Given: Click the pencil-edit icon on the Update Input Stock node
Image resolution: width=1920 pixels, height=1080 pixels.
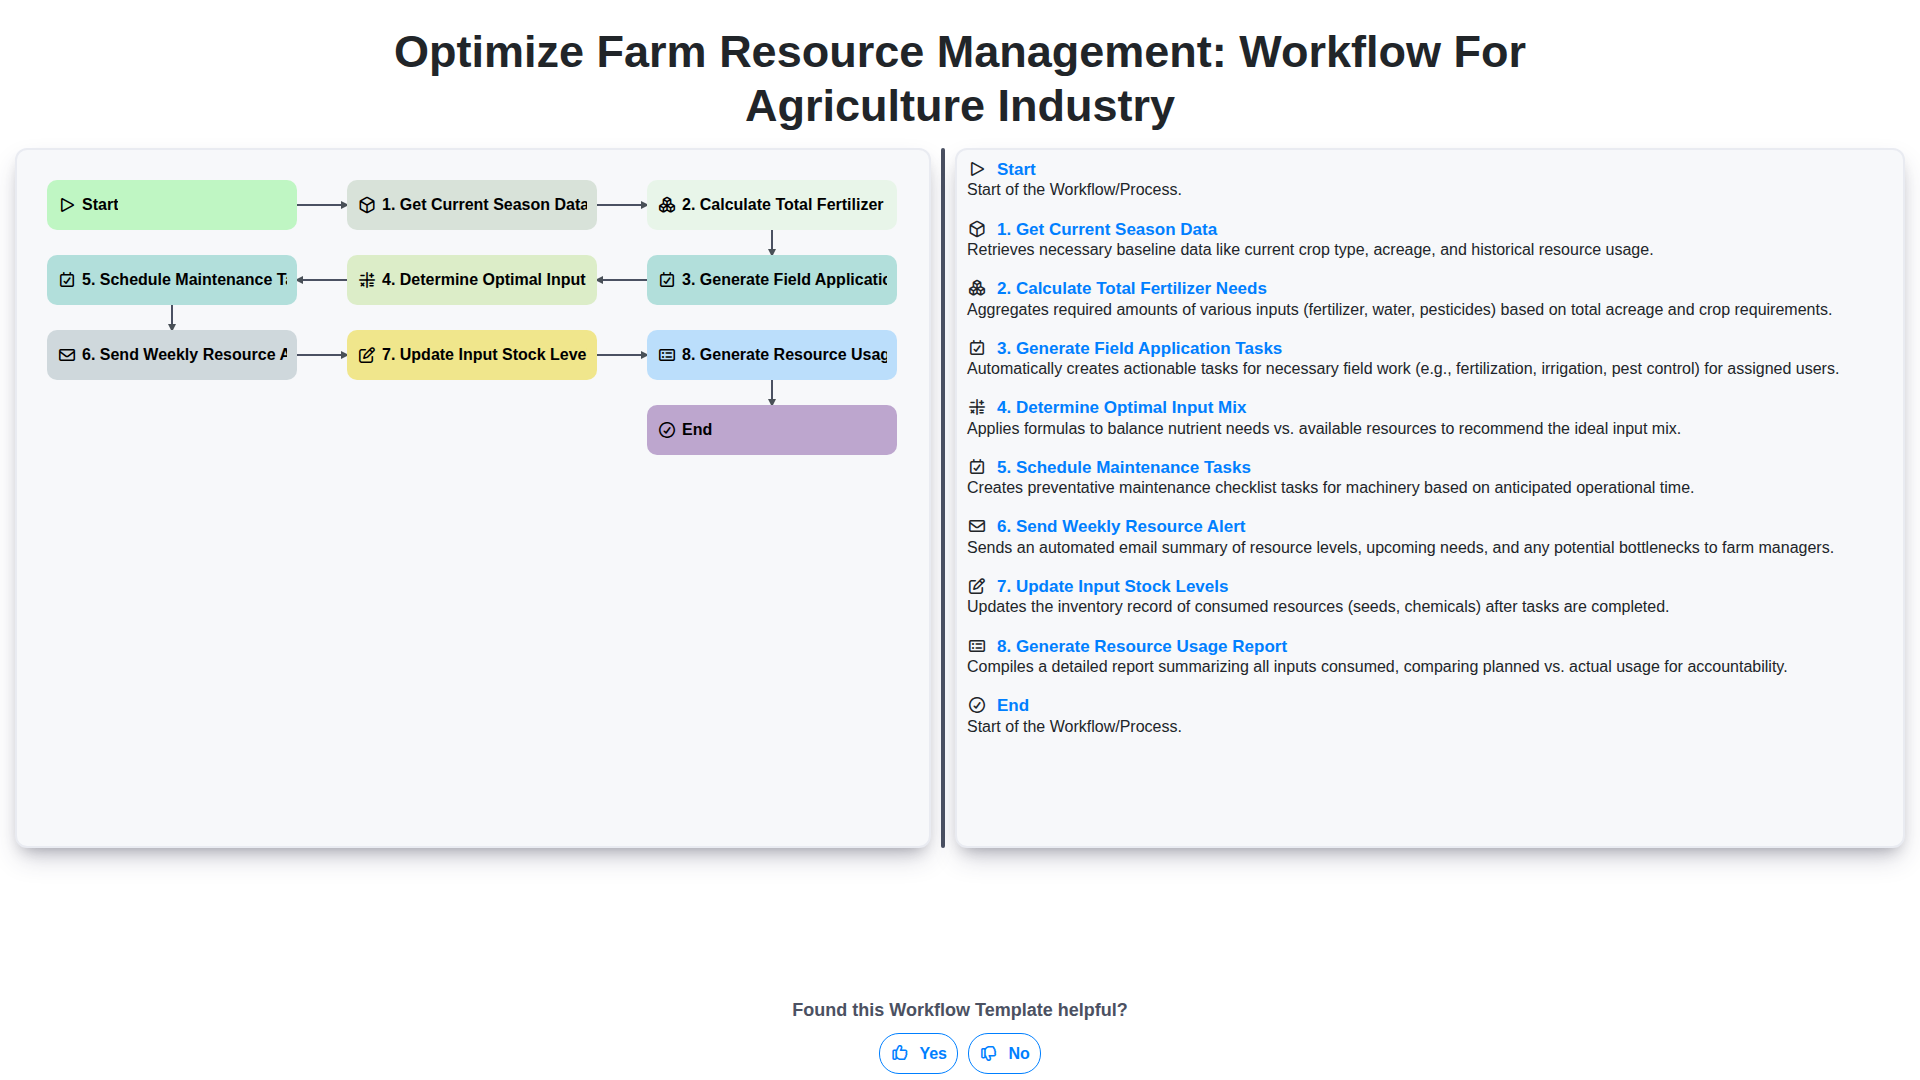Looking at the screenshot, I should point(367,355).
